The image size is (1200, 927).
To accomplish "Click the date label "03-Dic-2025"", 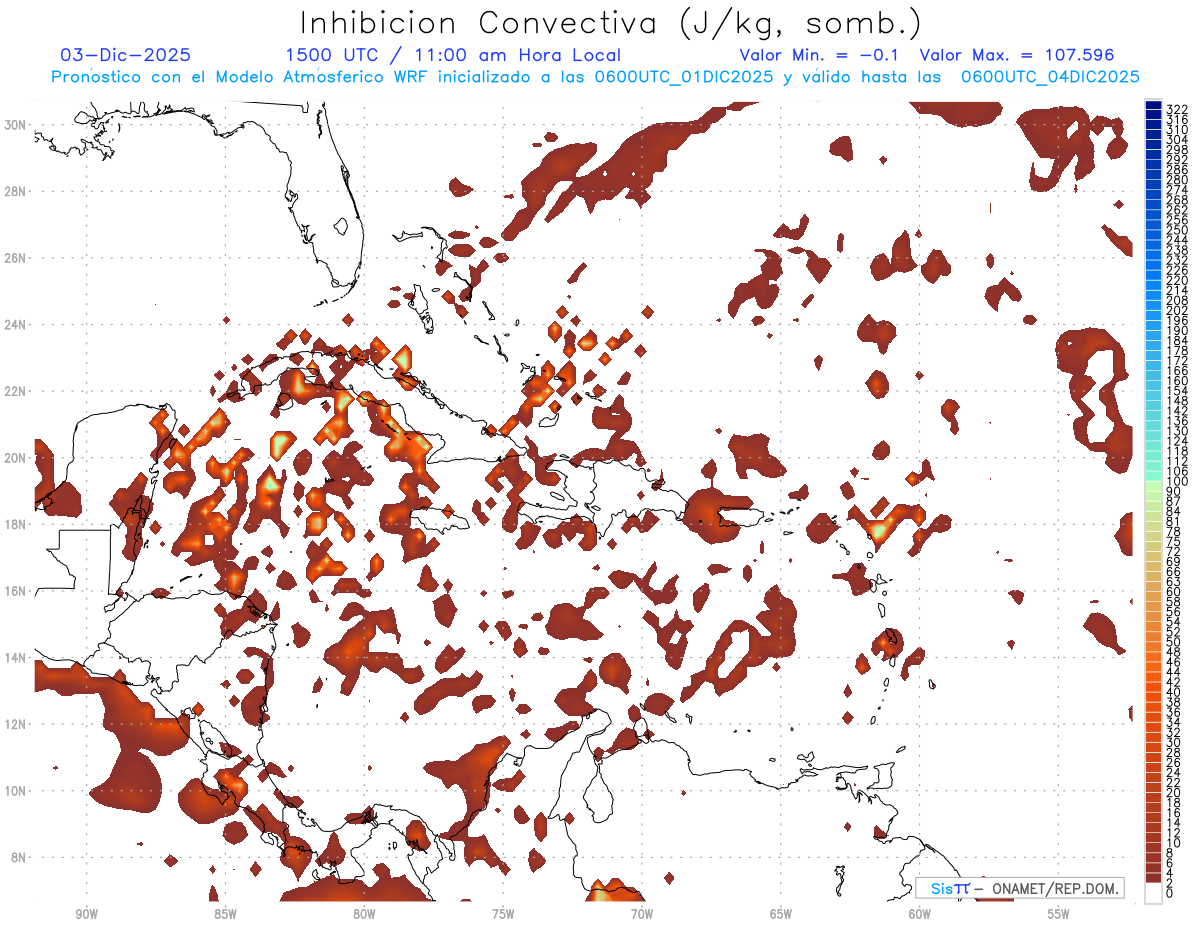I will [x=125, y=56].
